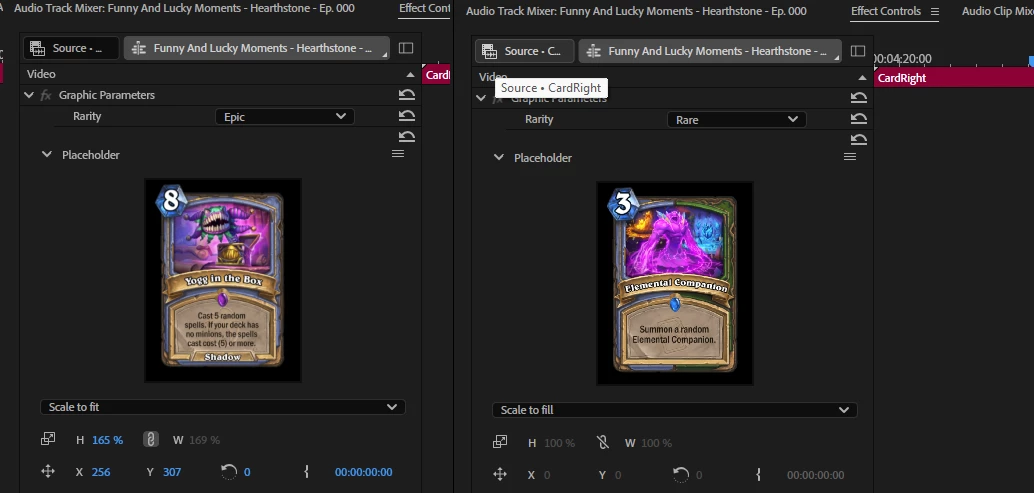Select the Audio Track Mixer tab in the left panel
Viewport: 1034px width, 493px height.
pyautogui.click(x=184, y=9)
